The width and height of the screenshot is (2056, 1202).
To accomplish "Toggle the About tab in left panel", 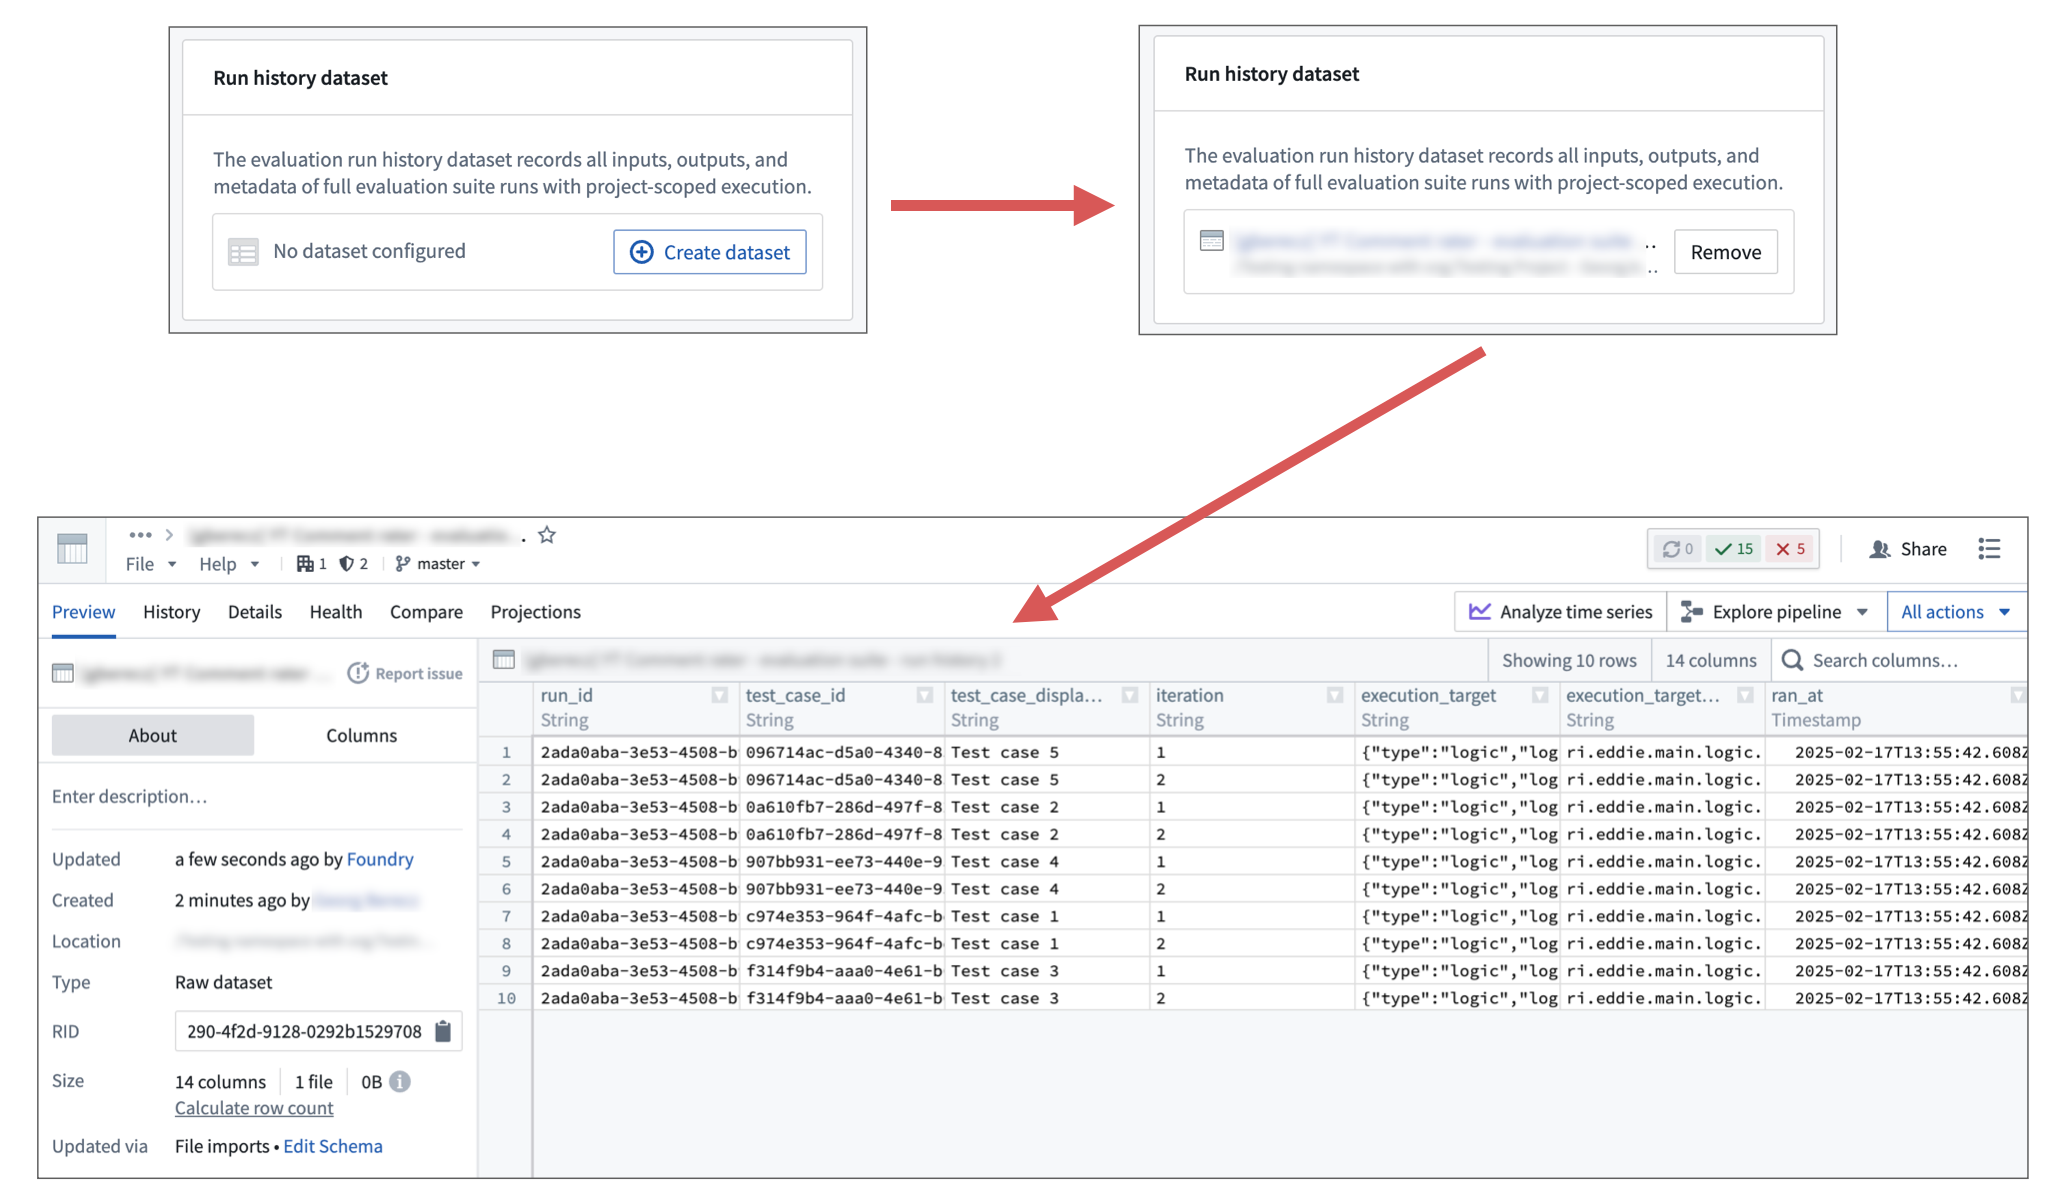I will (152, 734).
